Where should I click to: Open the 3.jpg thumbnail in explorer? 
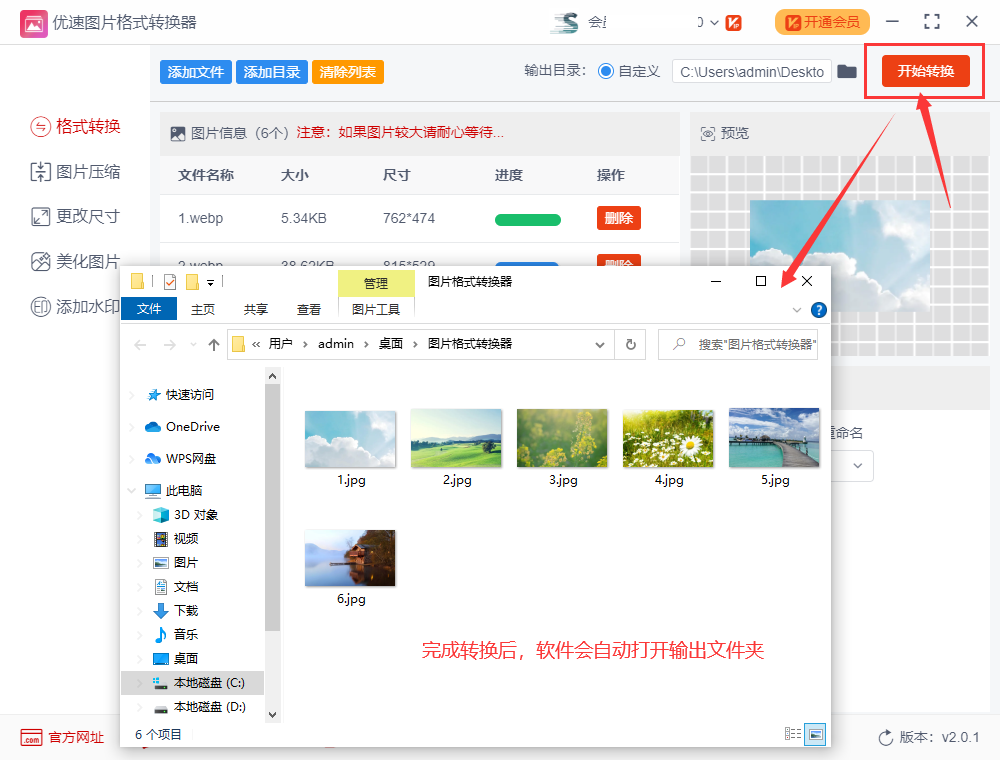562,437
